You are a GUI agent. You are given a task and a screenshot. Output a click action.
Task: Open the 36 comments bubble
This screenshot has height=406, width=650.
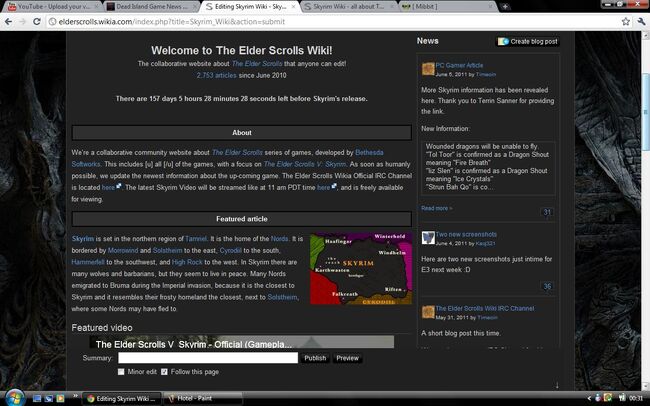click(x=547, y=287)
